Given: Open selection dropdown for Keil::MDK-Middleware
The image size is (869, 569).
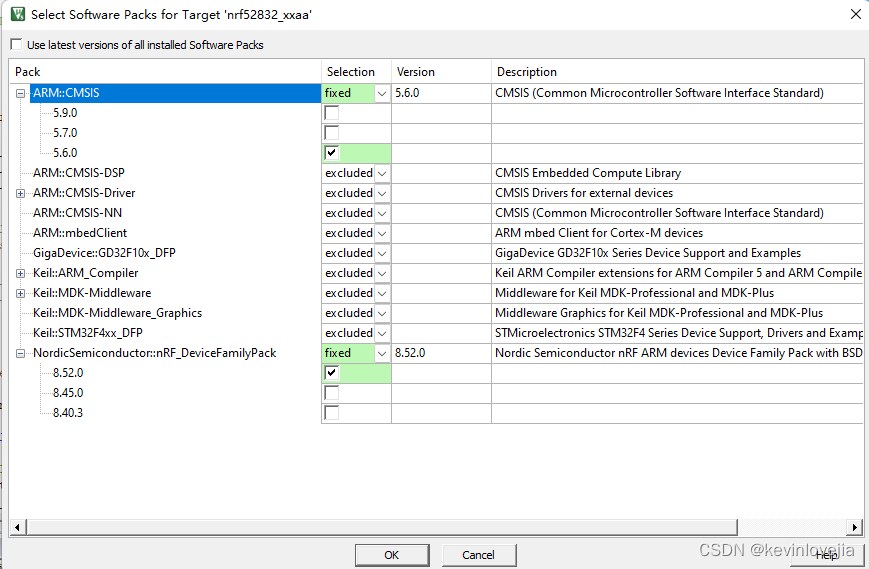Looking at the screenshot, I should click(382, 293).
